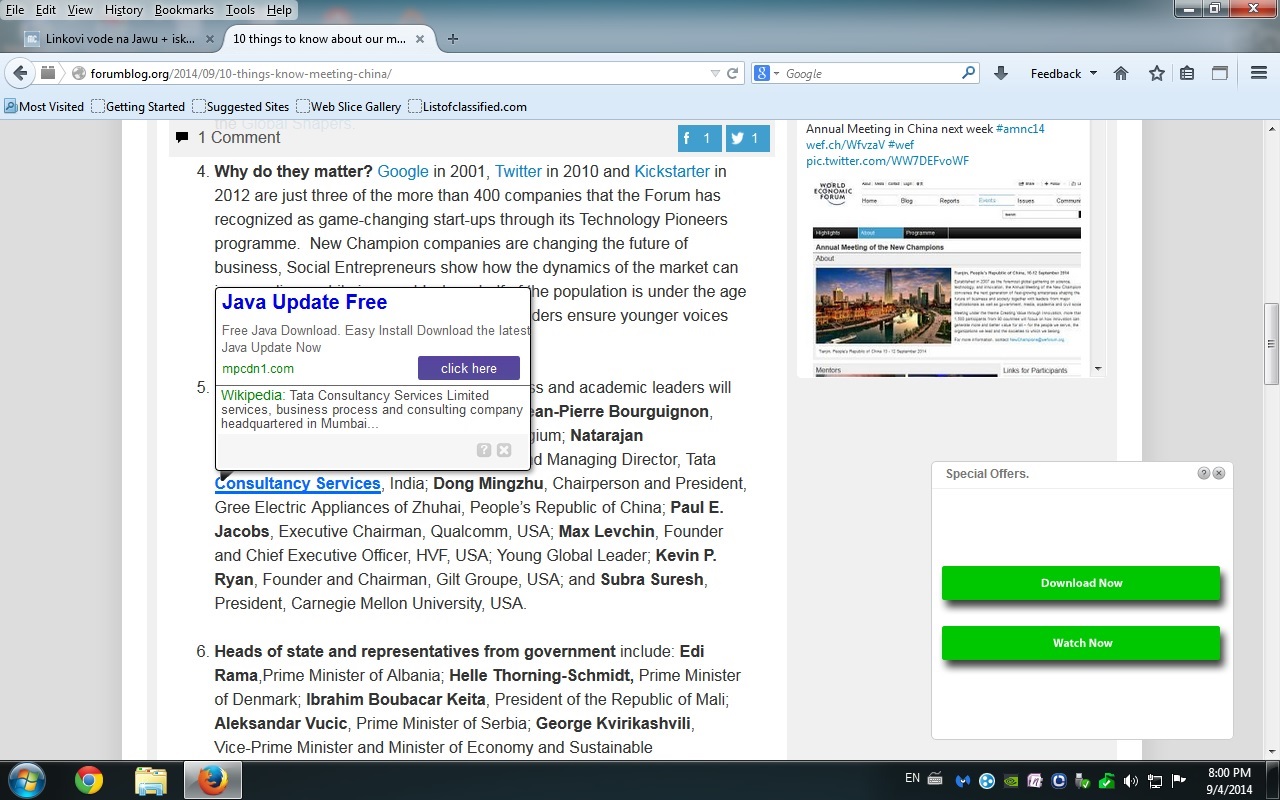Follow the Google link in the article

coord(403,171)
